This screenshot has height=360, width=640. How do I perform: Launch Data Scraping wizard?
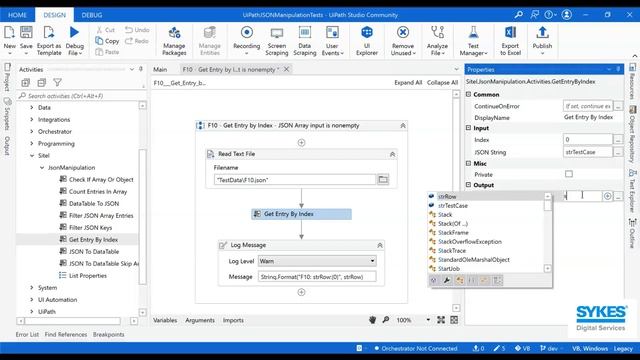304,40
